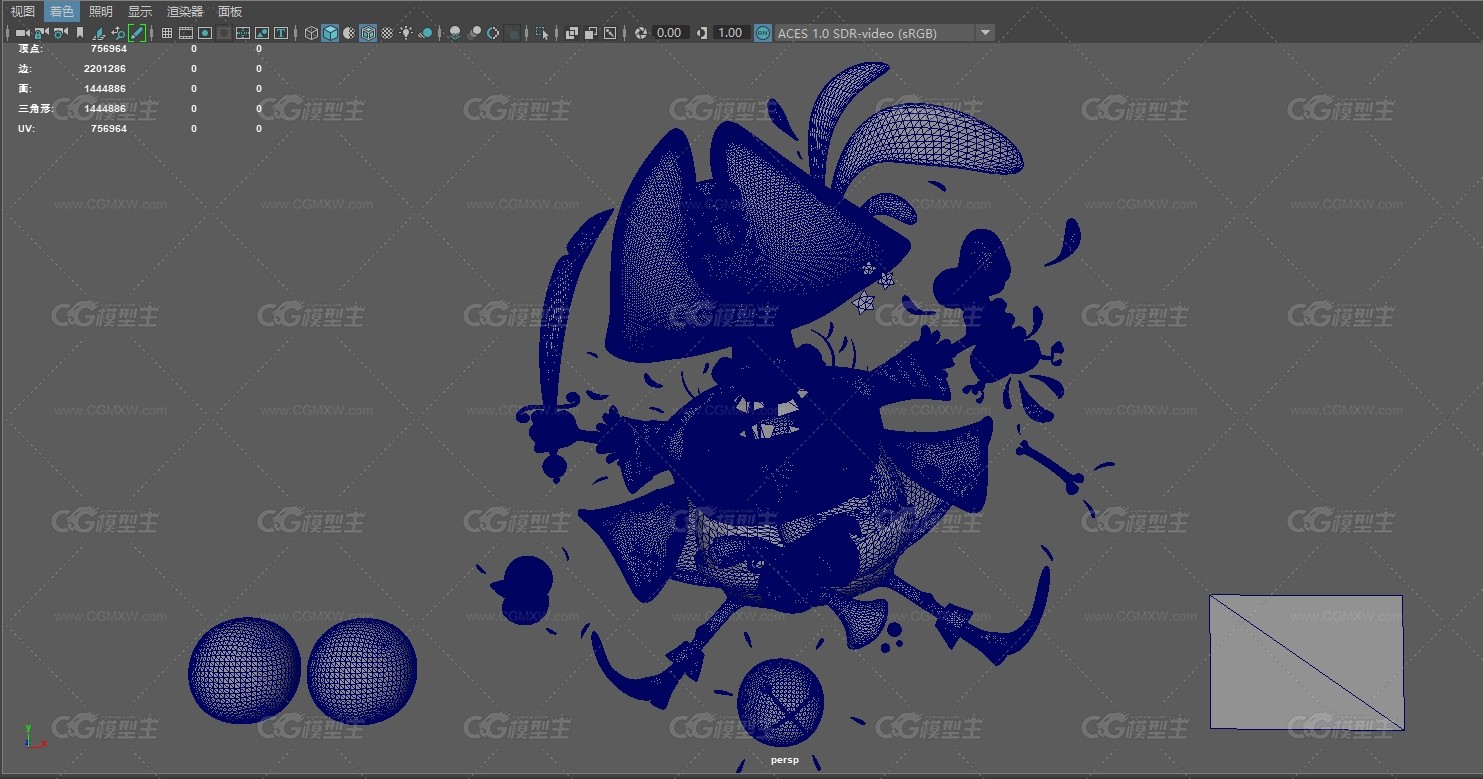Toggle the Film Gate icon
The width and height of the screenshot is (1483, 779).
186,33
